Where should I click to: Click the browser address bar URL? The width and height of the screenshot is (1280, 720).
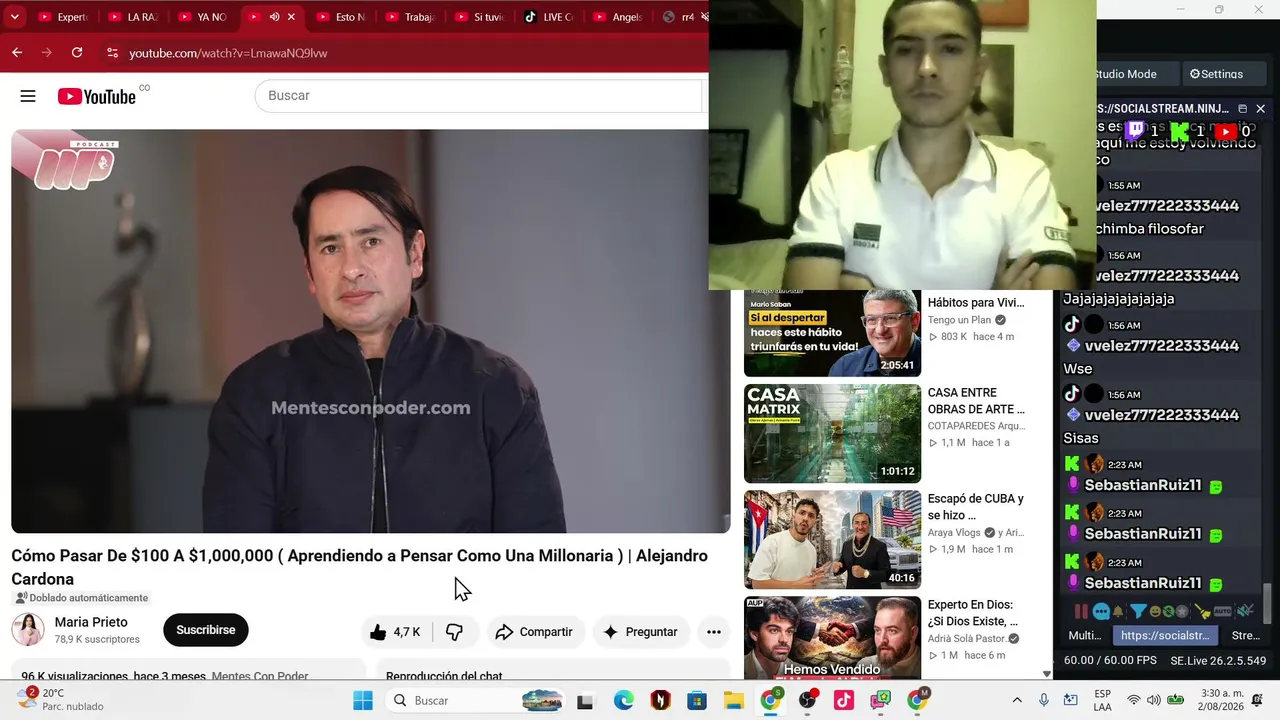[x=228, y=53]
